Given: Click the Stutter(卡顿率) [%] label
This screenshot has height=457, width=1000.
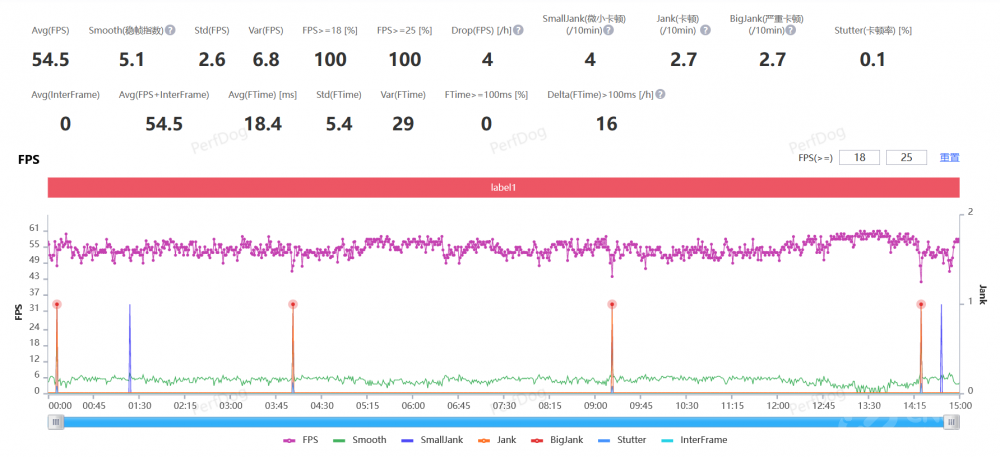Looking at the screenshot, I should (x=873, y=31).
